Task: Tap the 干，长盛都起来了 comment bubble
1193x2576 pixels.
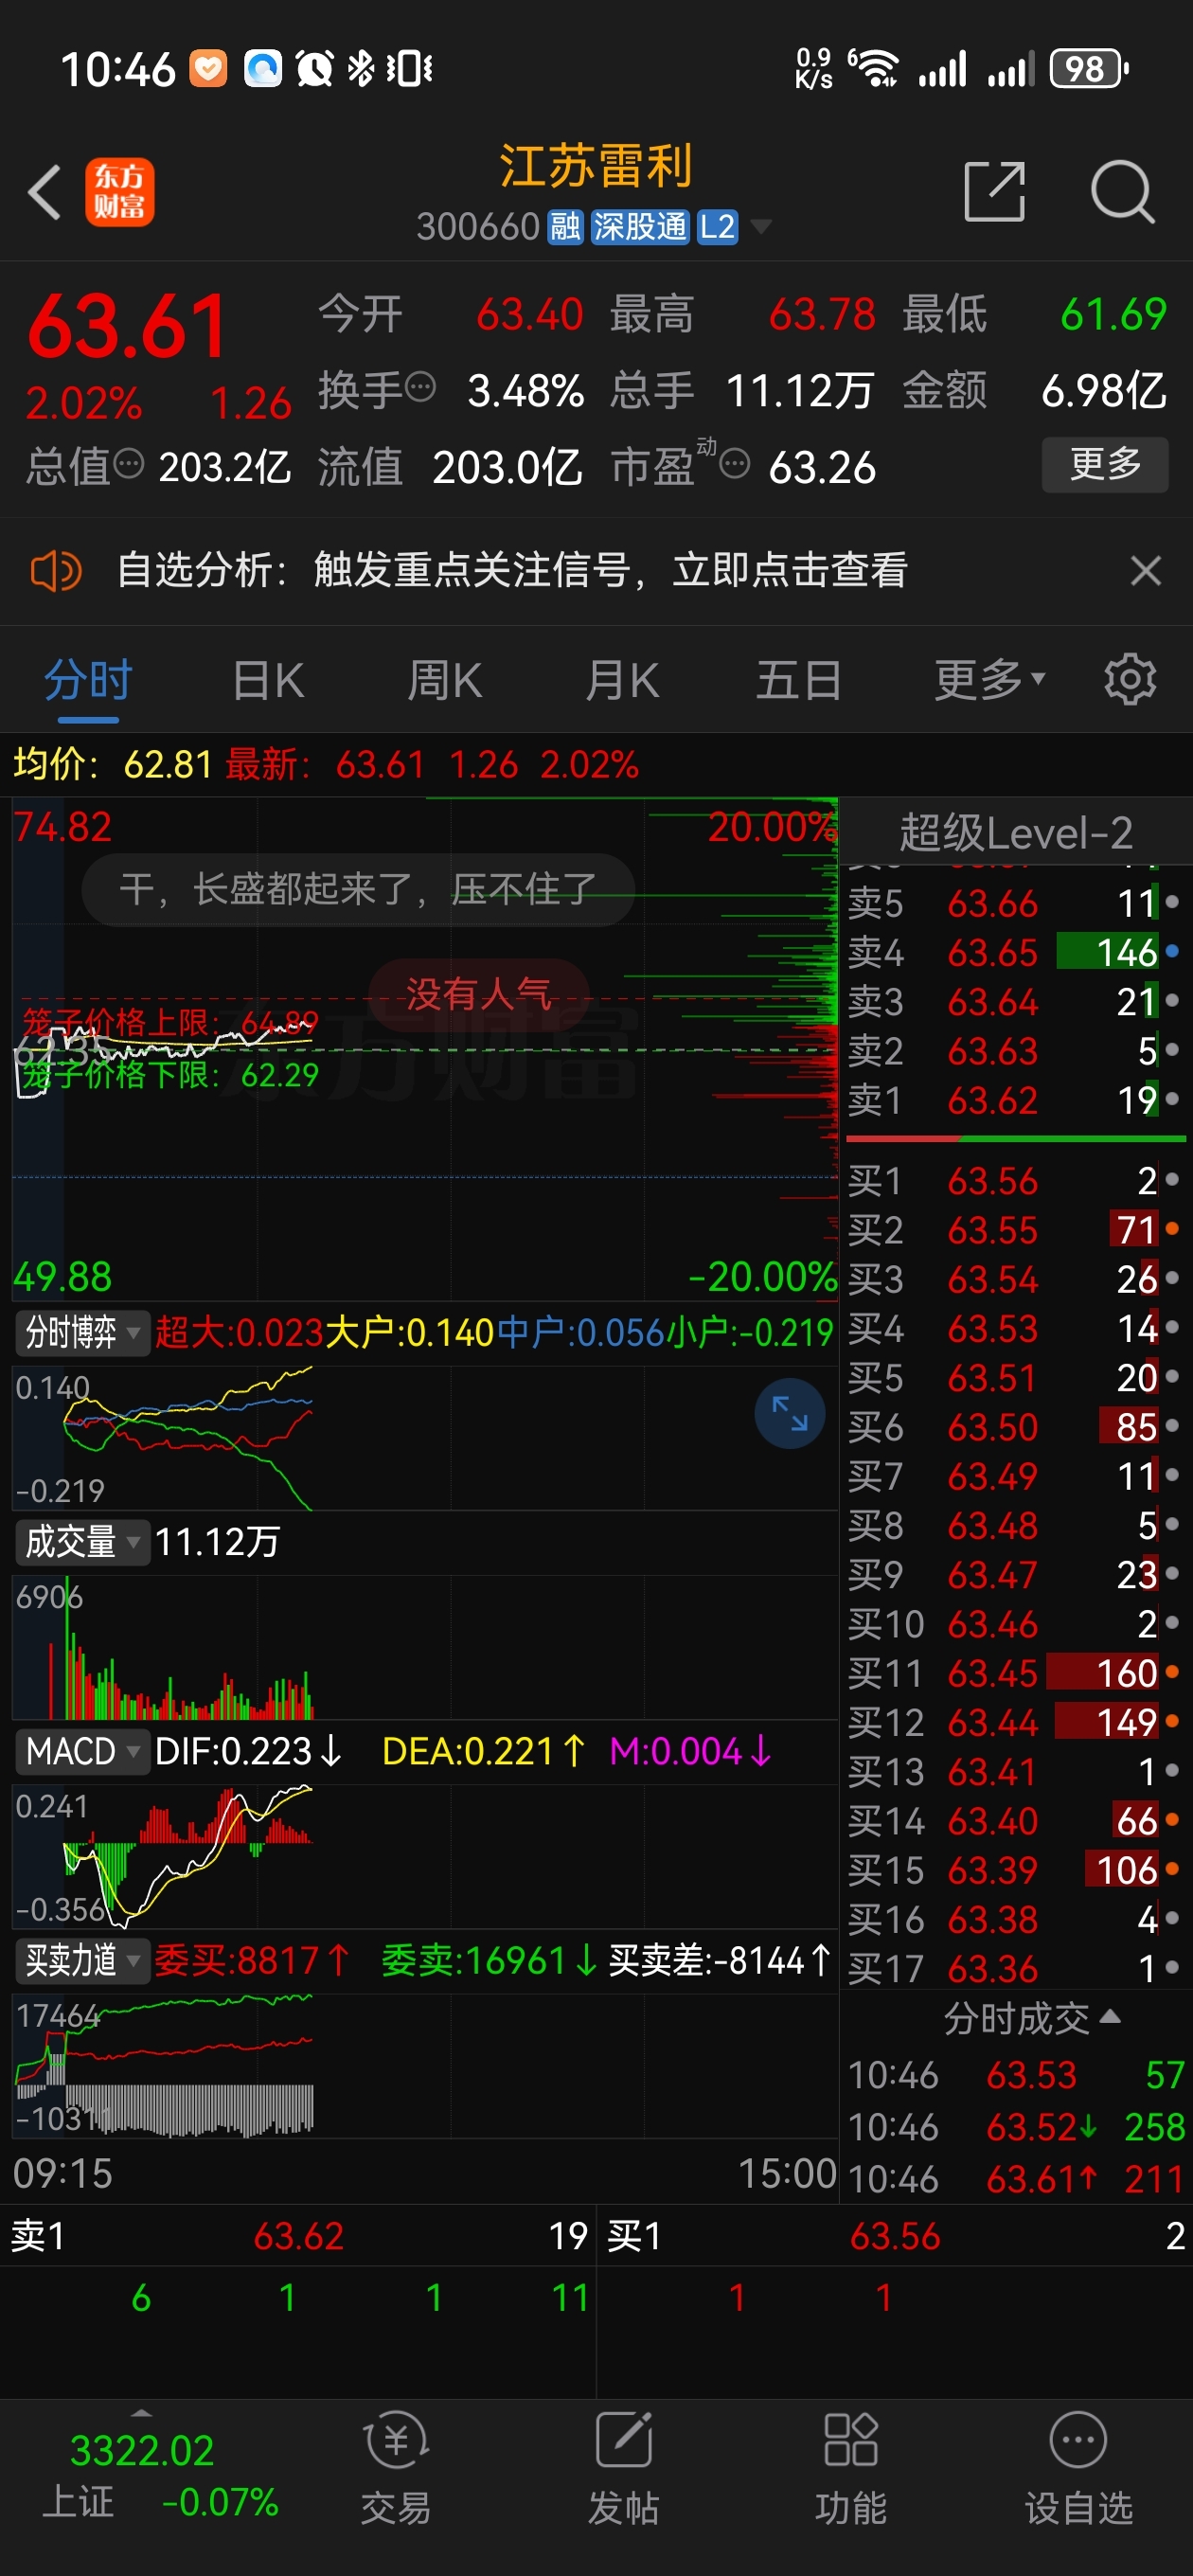Action: tap(358, 888)
